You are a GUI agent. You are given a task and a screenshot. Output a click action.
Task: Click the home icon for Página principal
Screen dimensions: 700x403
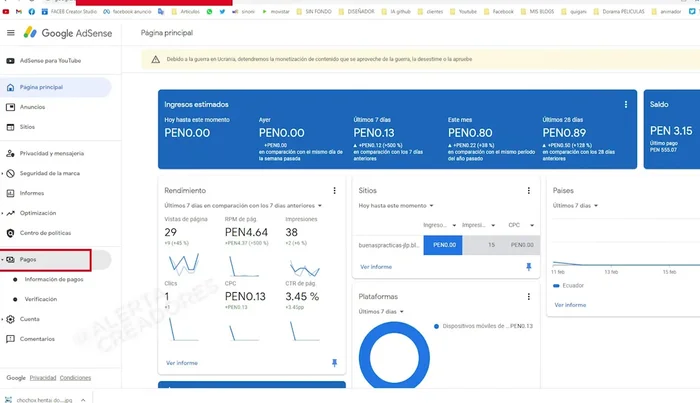point(10,87)
